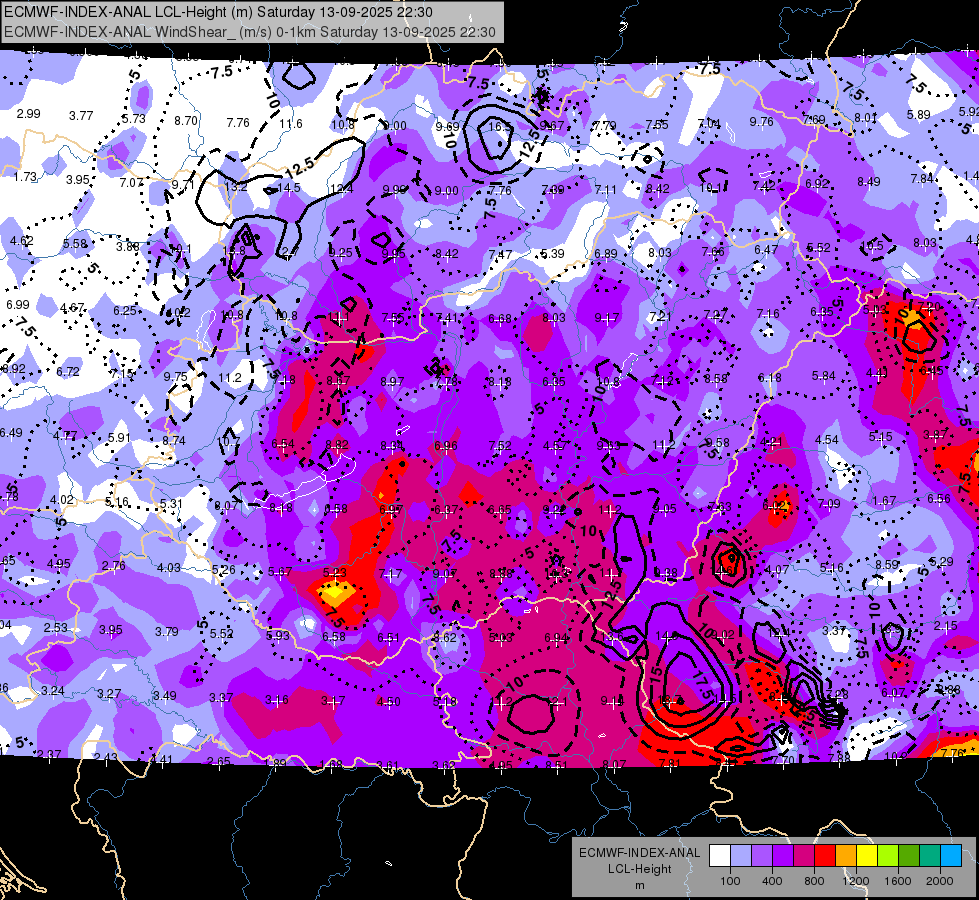Click the legend tick label 800

coord(814,881)
